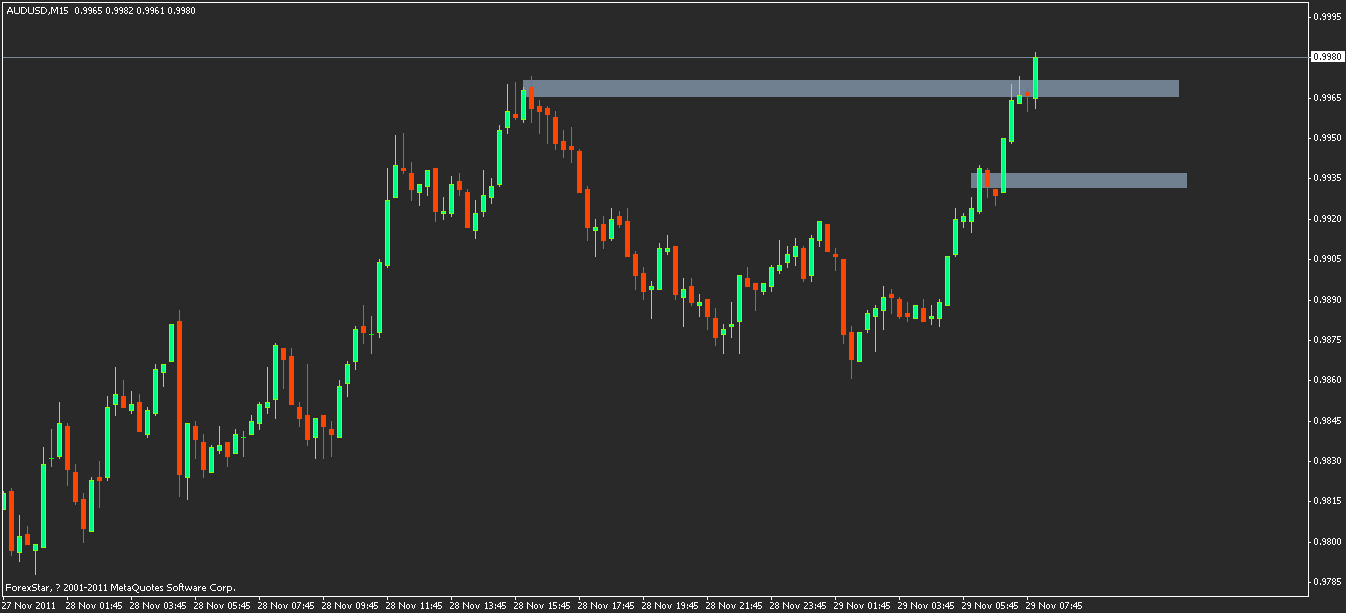Image resolution: width=1346 pixels, height=613 pixels.
Task: Click the 0.9920 price axis label
Action: tap(1326, 219)
